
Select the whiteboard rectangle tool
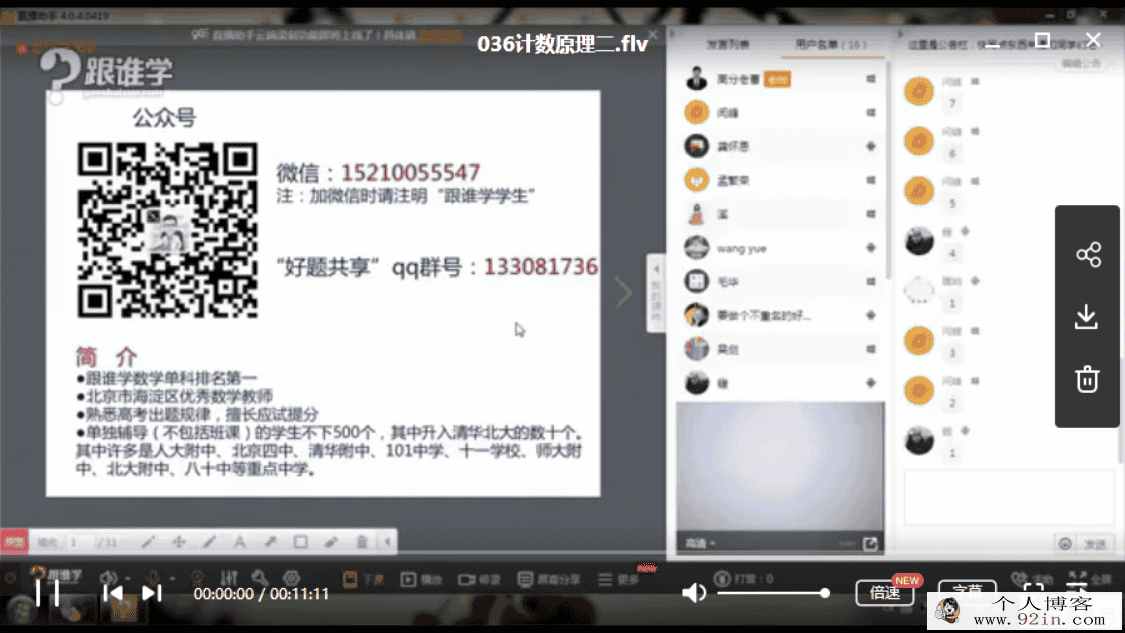[x=301, y=542]
